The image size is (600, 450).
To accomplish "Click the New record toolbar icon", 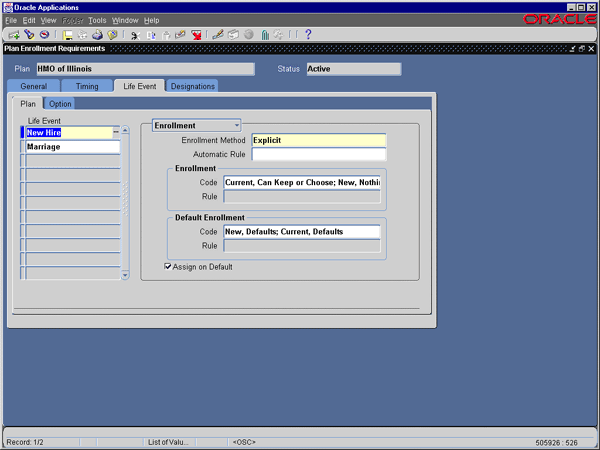I will pos(14,35).
